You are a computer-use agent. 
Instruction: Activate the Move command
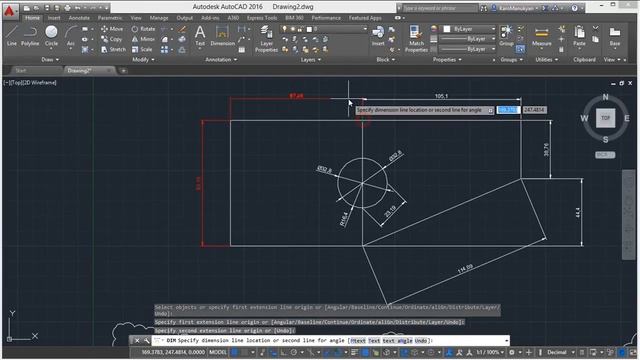tap(112, 29)
